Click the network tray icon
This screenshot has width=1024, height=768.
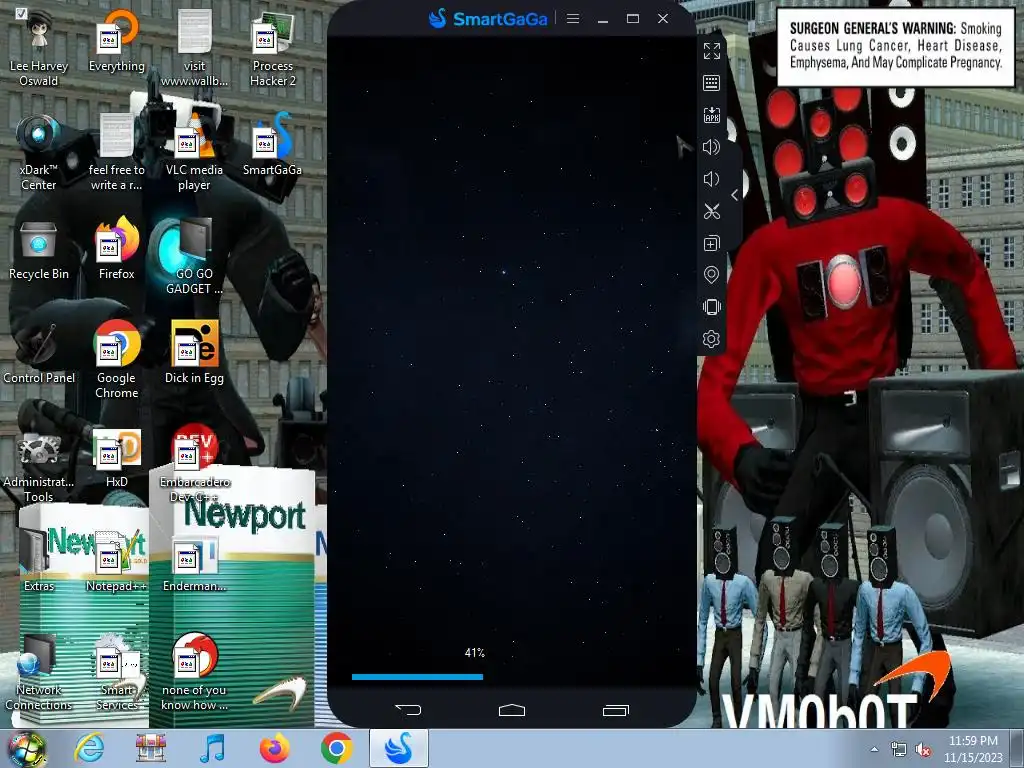tap(899, 750)
